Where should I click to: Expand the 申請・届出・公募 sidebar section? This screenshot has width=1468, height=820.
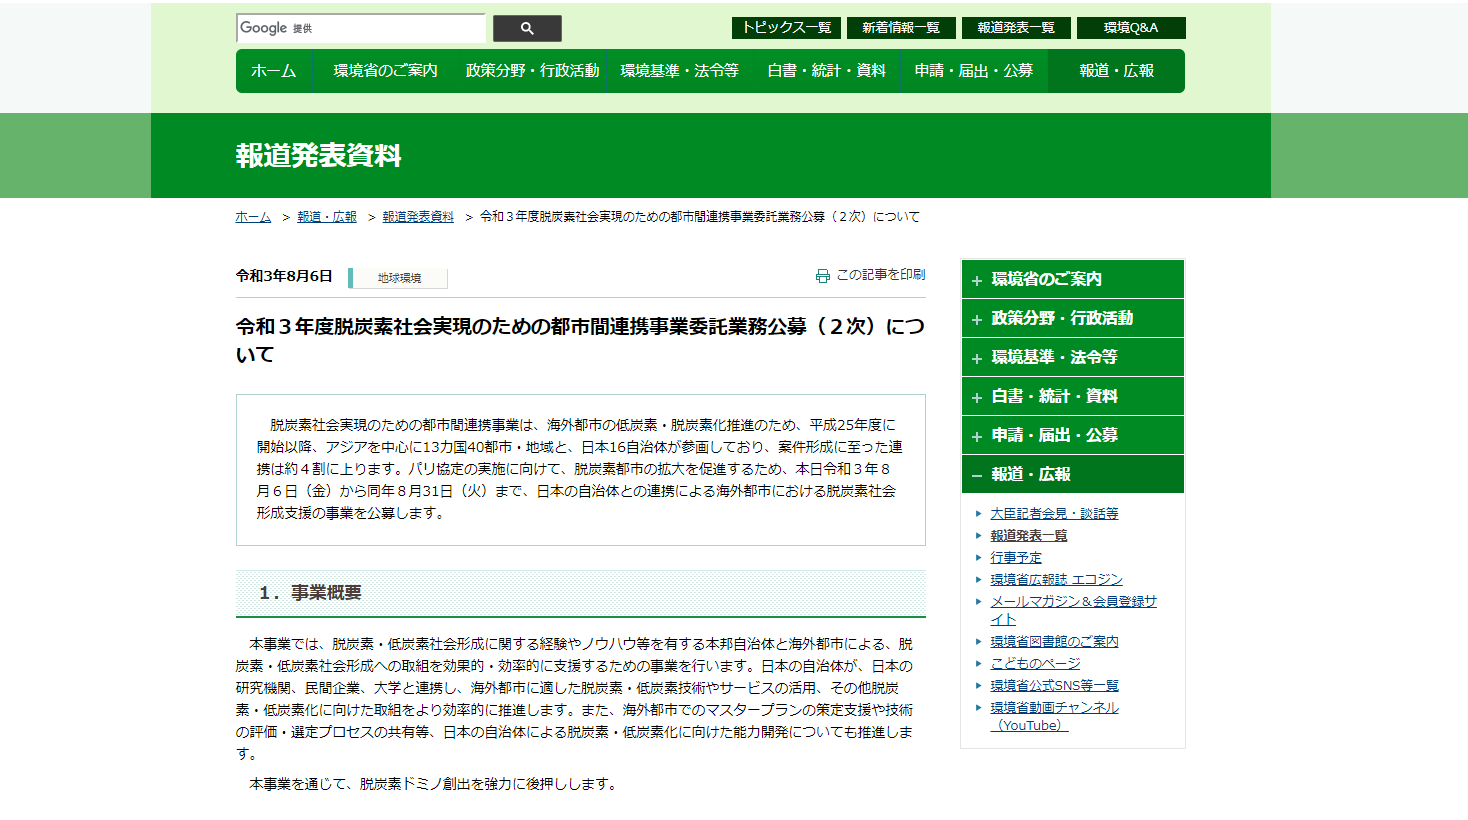tap(1072, 435)
